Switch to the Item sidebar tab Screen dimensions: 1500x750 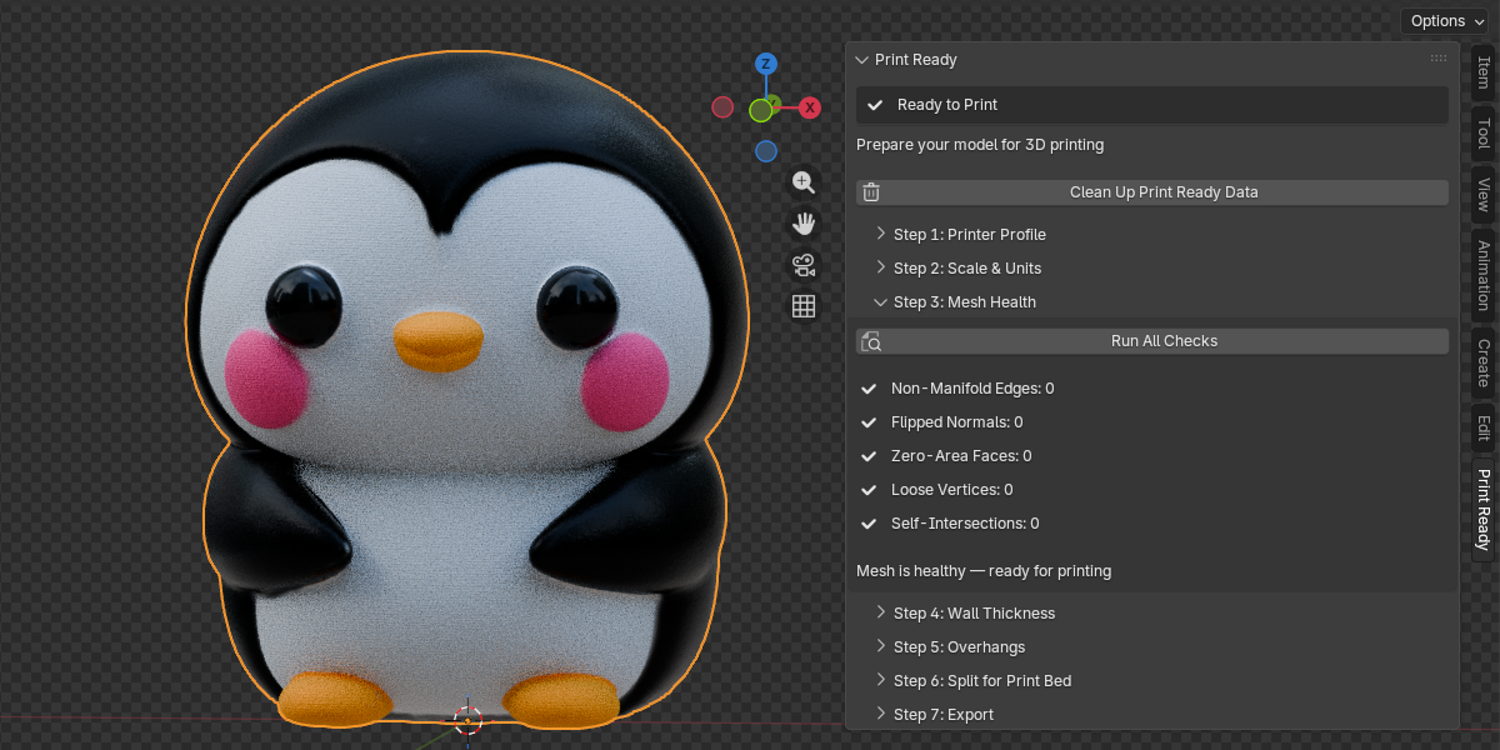1483,74
